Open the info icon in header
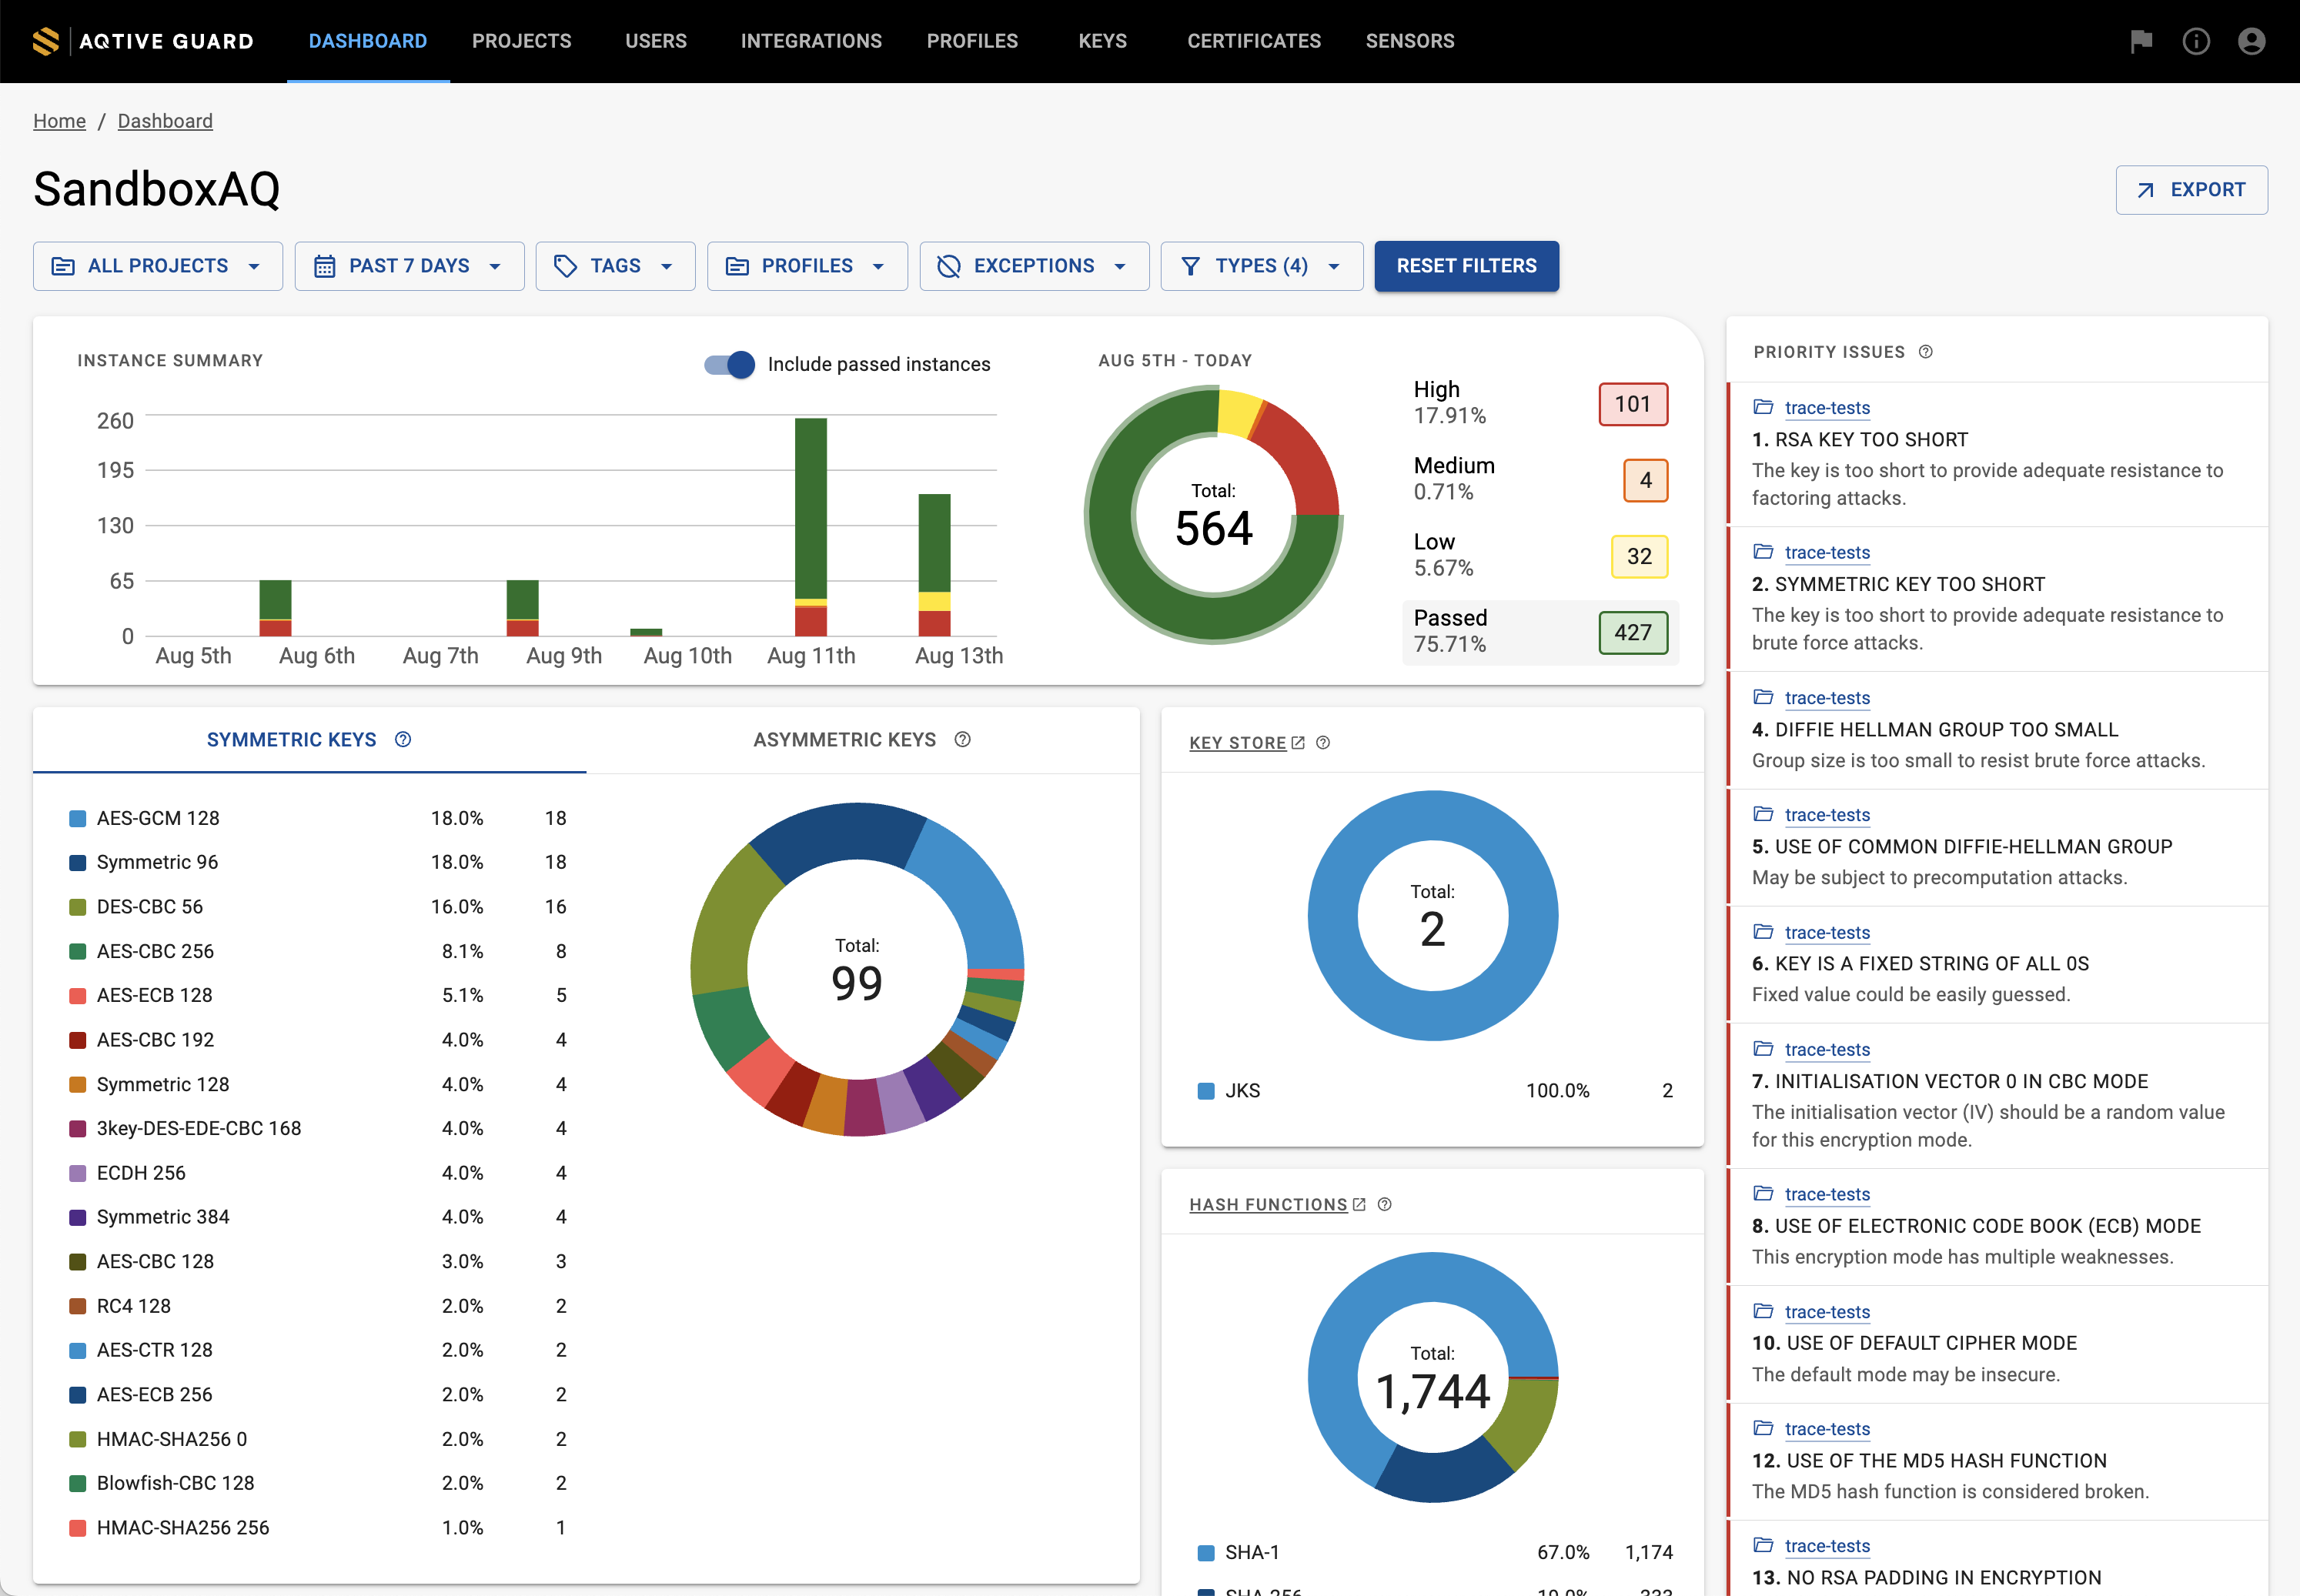The image size is (2300, 1596). (2196, 41)
